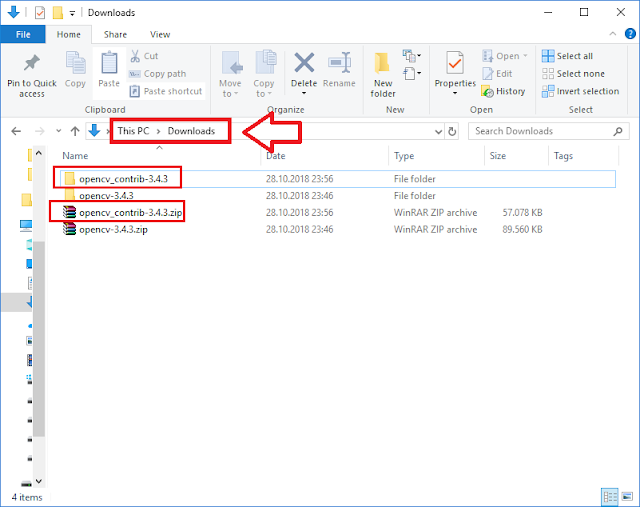Image resolution: width=640 pixels, height=507 pixels.
Task: Click Select all in ribbon
Action: [567, 56]
